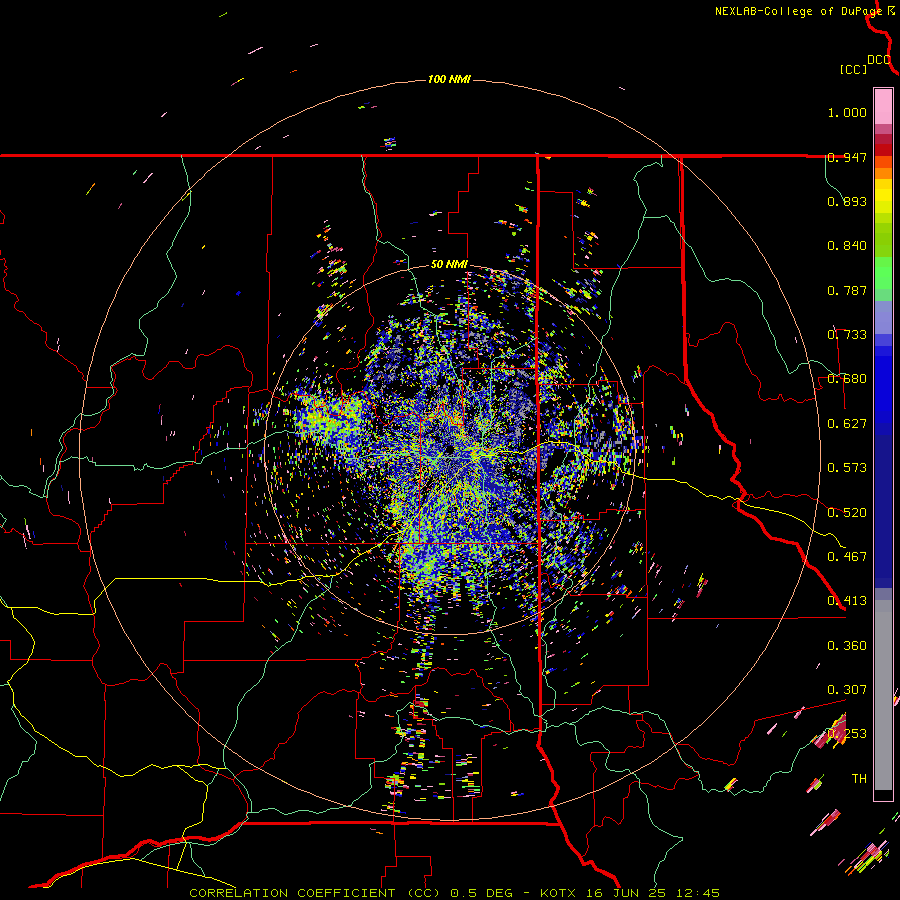Click the 0.307 color scale value

pos(847,690)
